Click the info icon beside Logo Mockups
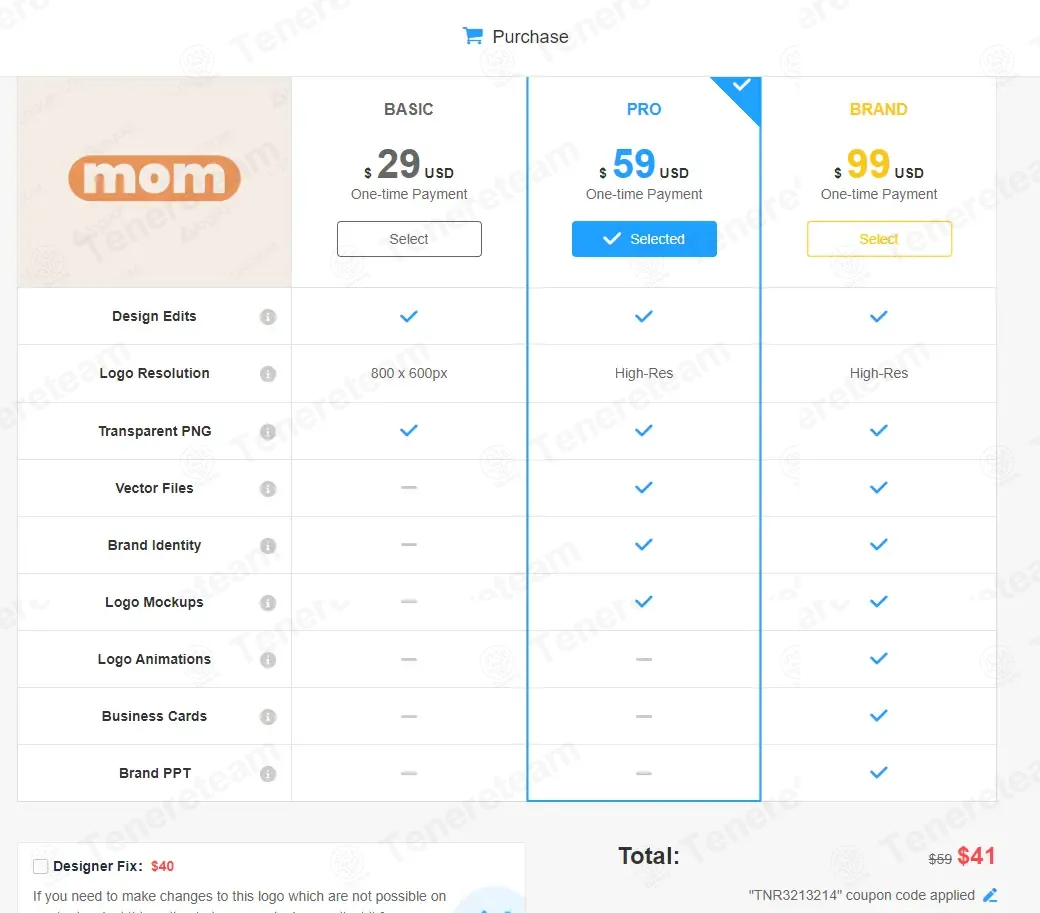1040x913 pixels. point(268,603)
